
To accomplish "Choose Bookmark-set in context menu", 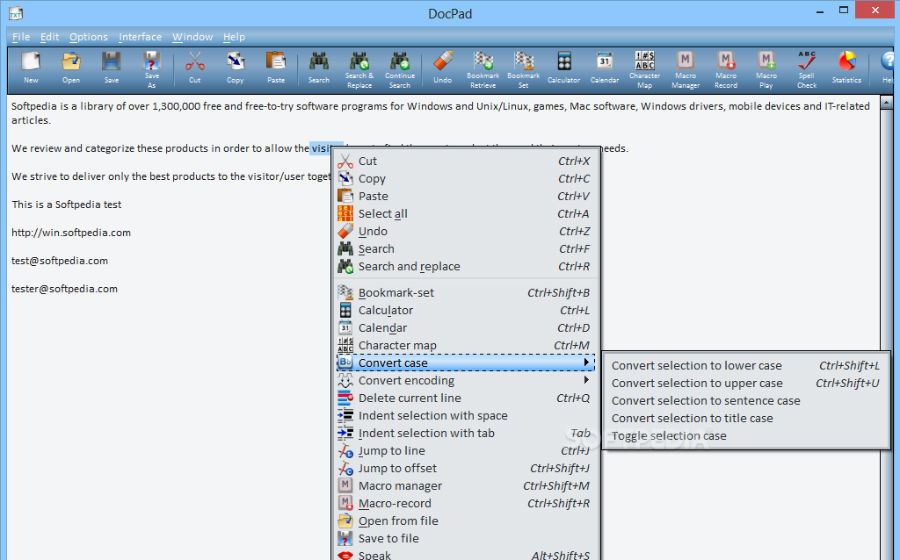I will pyautogui.click(x=465, y=293).
